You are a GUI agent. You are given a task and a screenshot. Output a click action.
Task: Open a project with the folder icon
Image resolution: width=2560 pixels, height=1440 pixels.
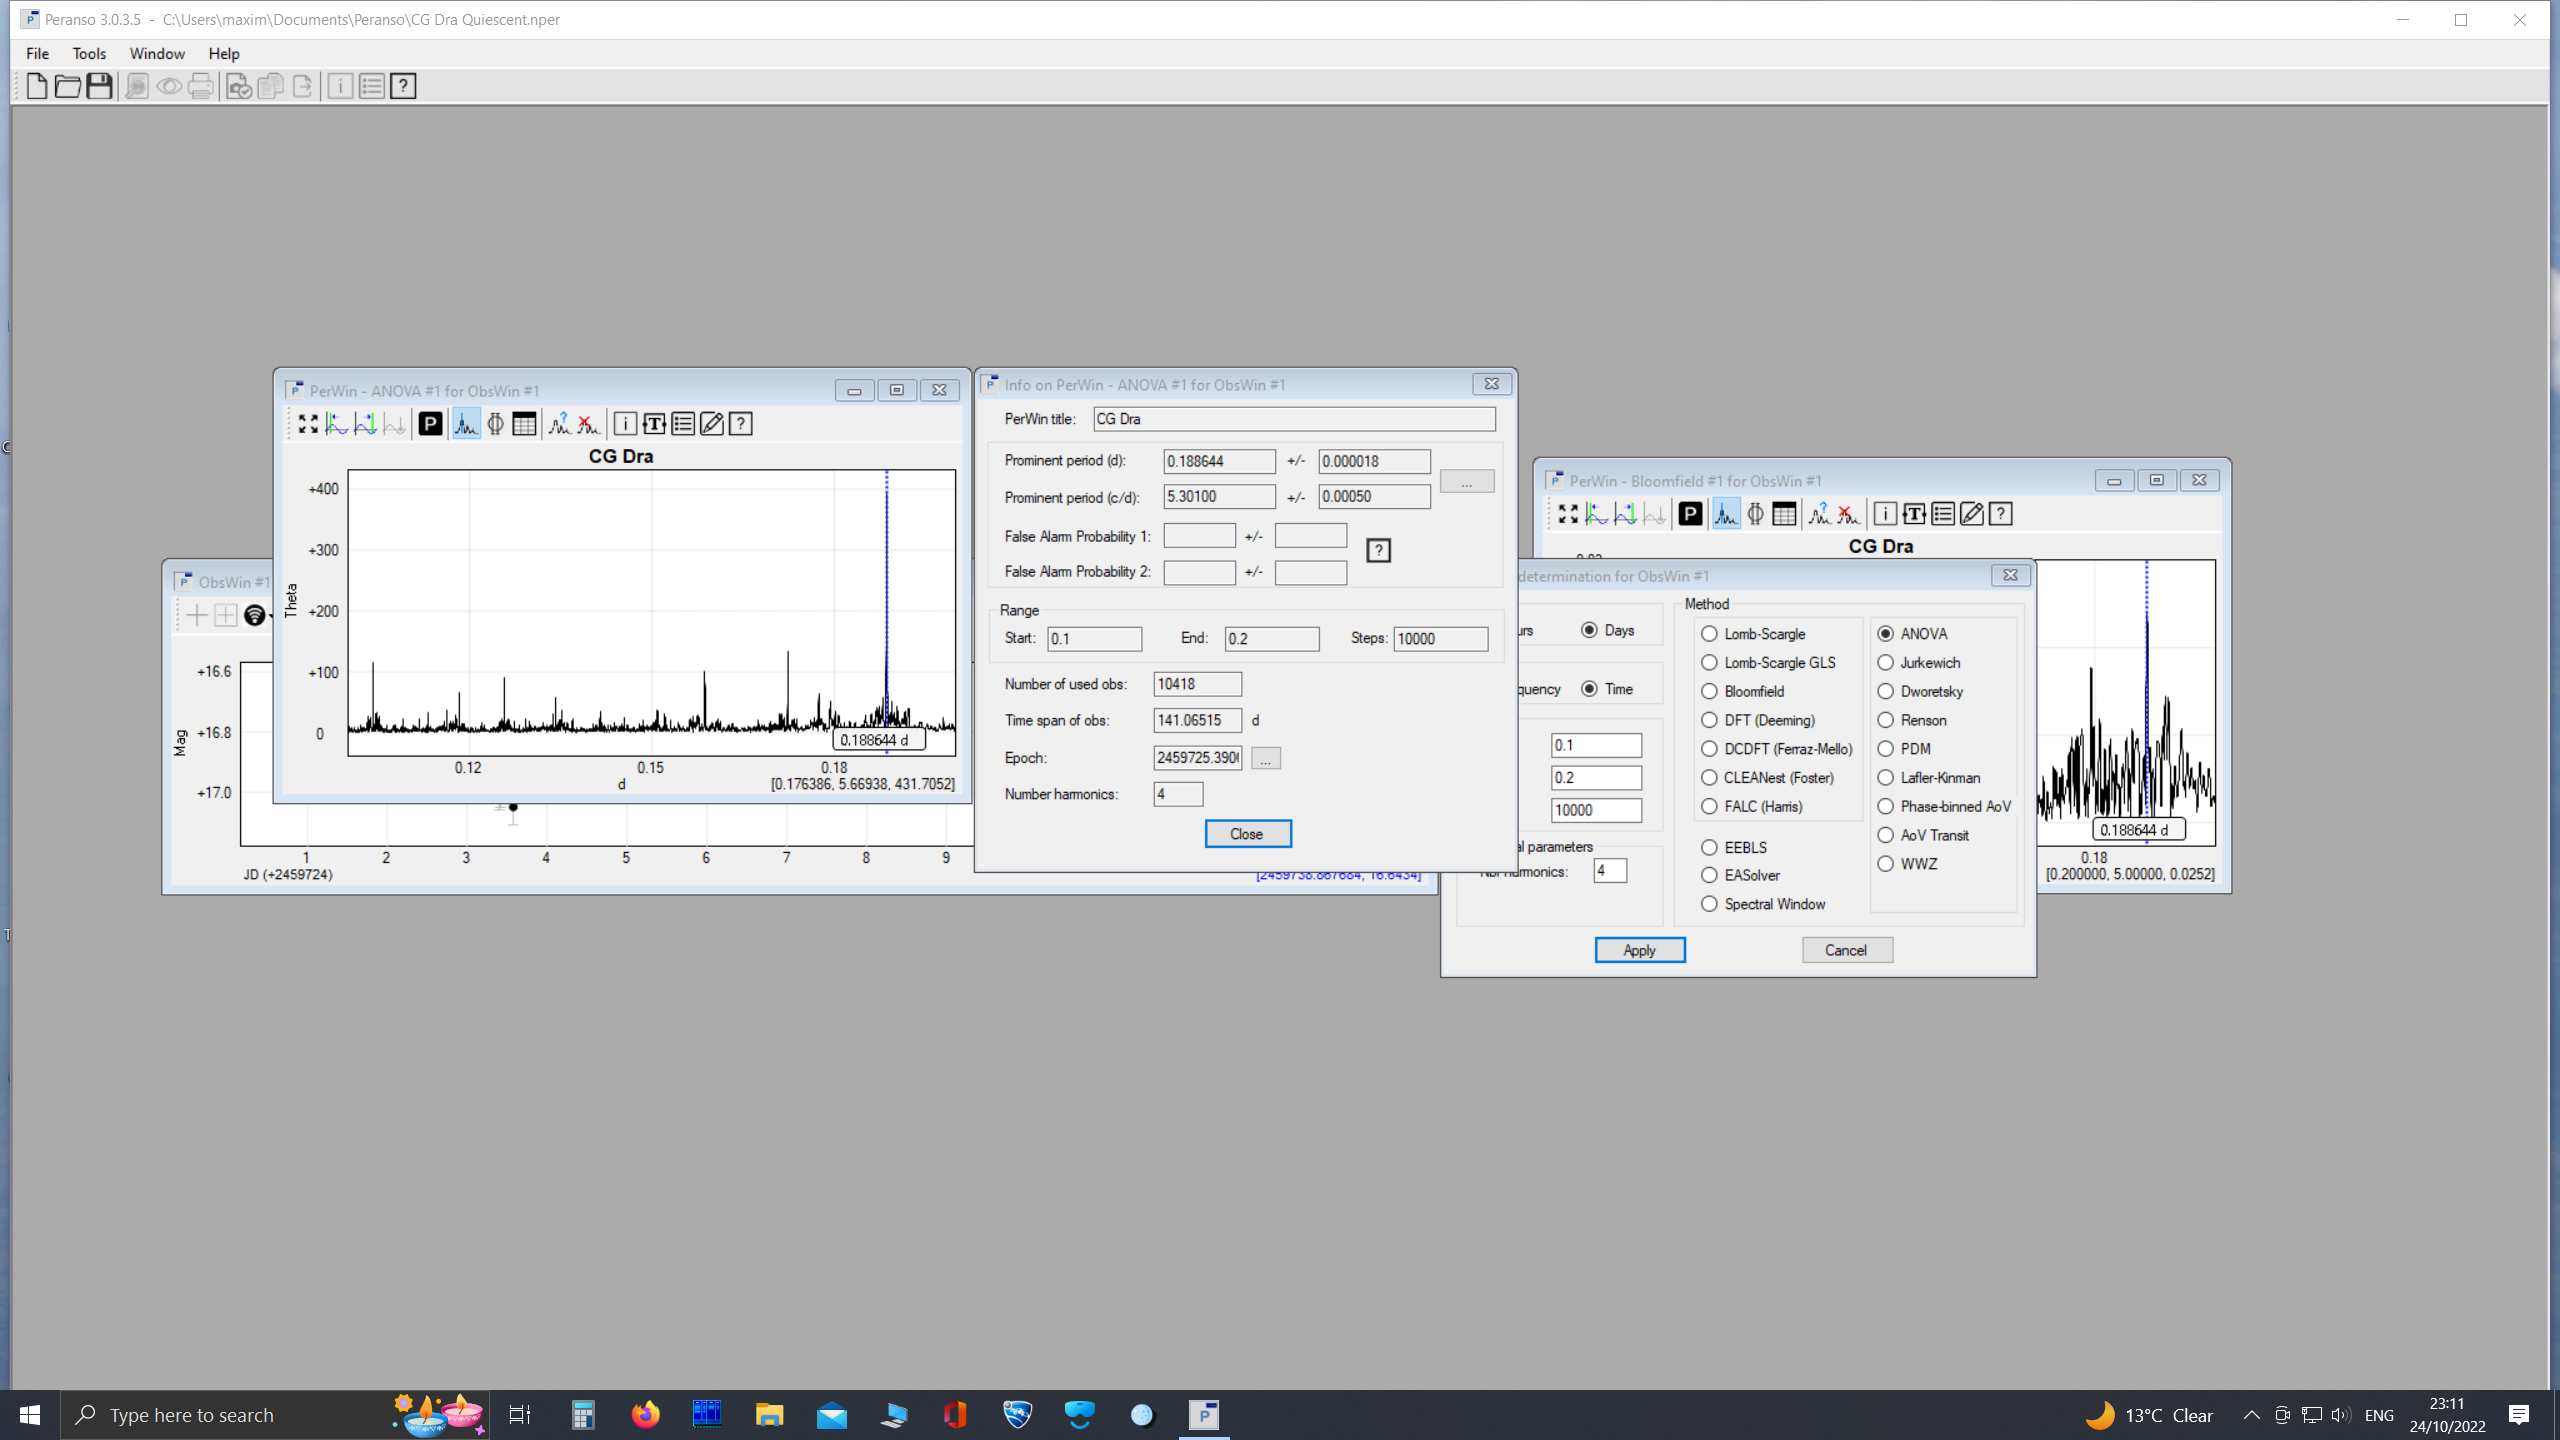click(x=68, y=86)
